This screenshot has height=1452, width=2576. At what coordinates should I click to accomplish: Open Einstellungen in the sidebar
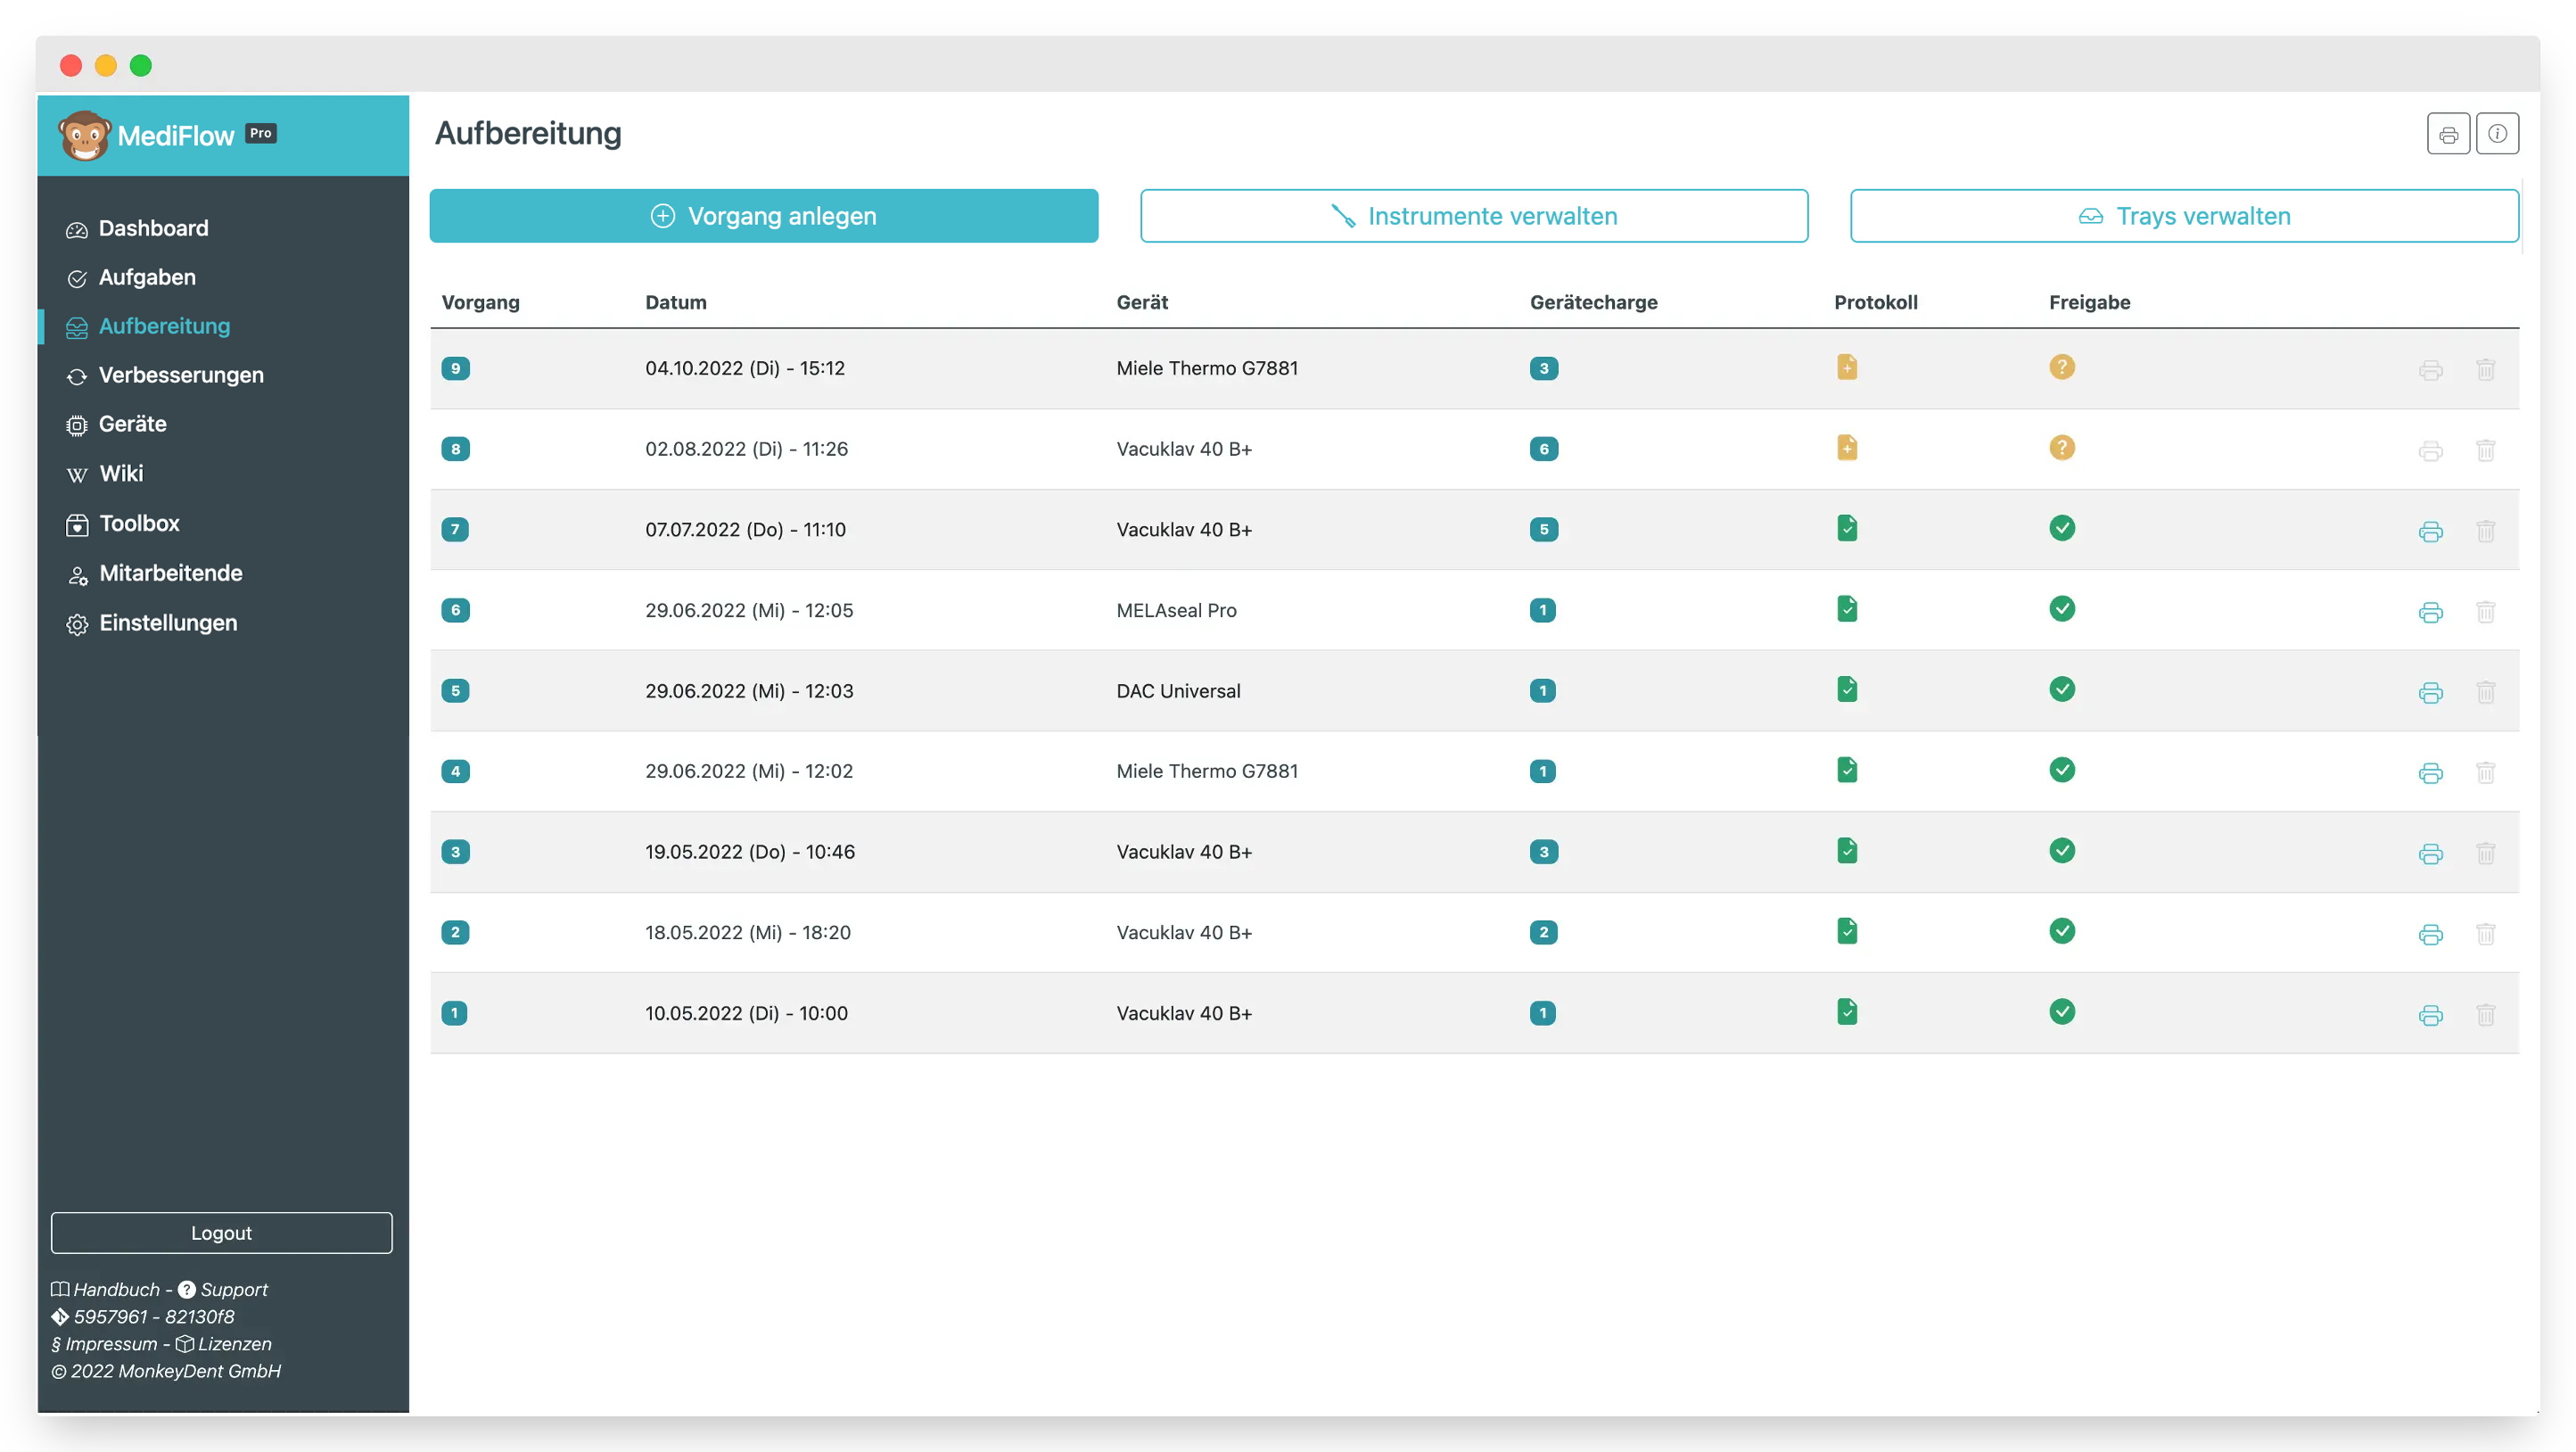(x=152, y=623)
